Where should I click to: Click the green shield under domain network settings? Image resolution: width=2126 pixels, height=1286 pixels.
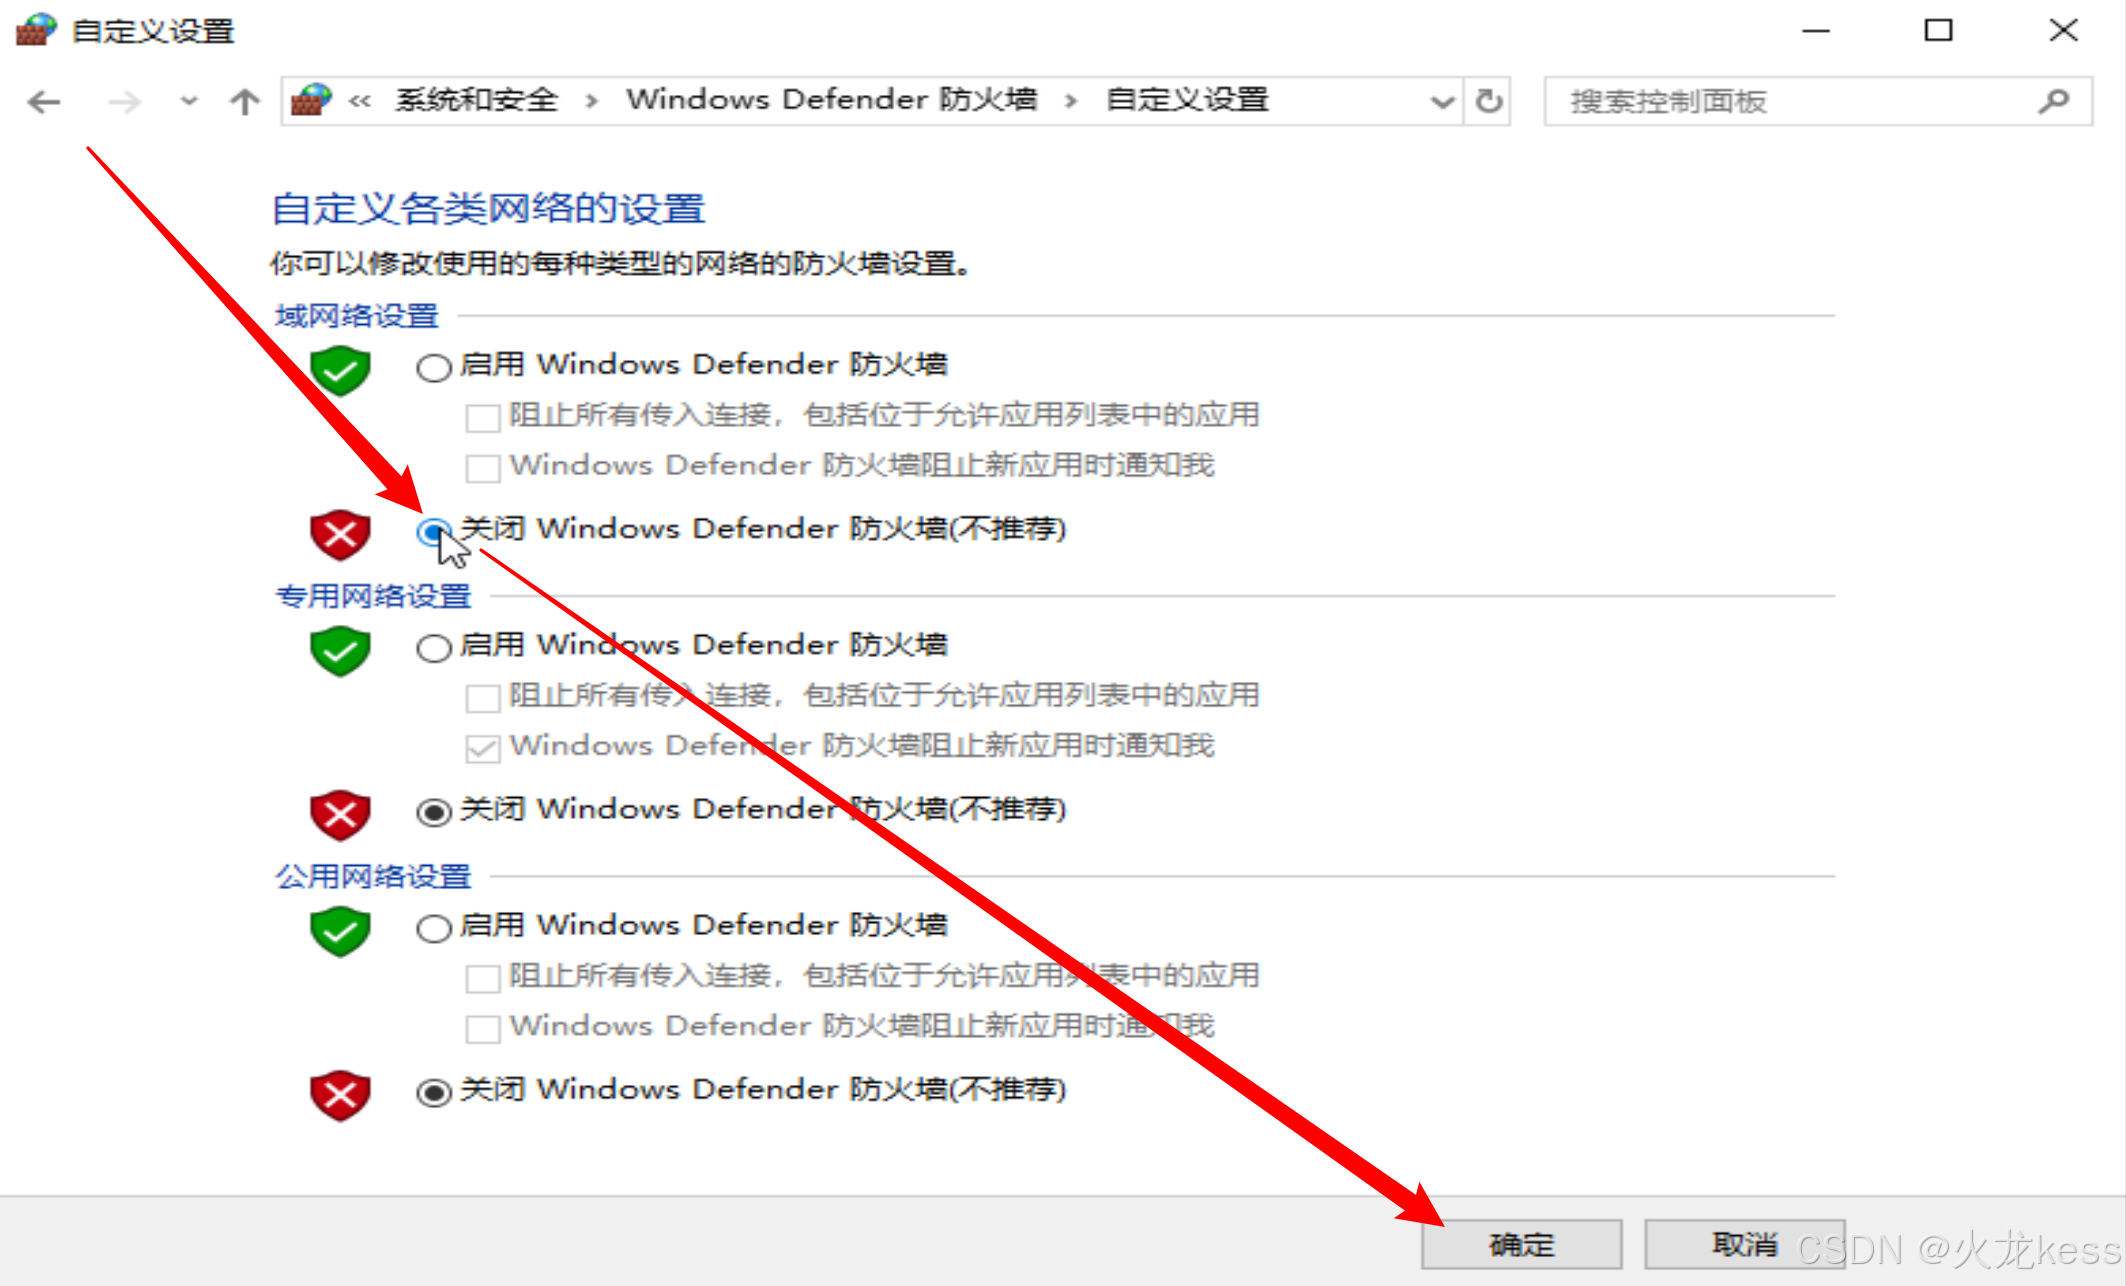click(340, 370)
